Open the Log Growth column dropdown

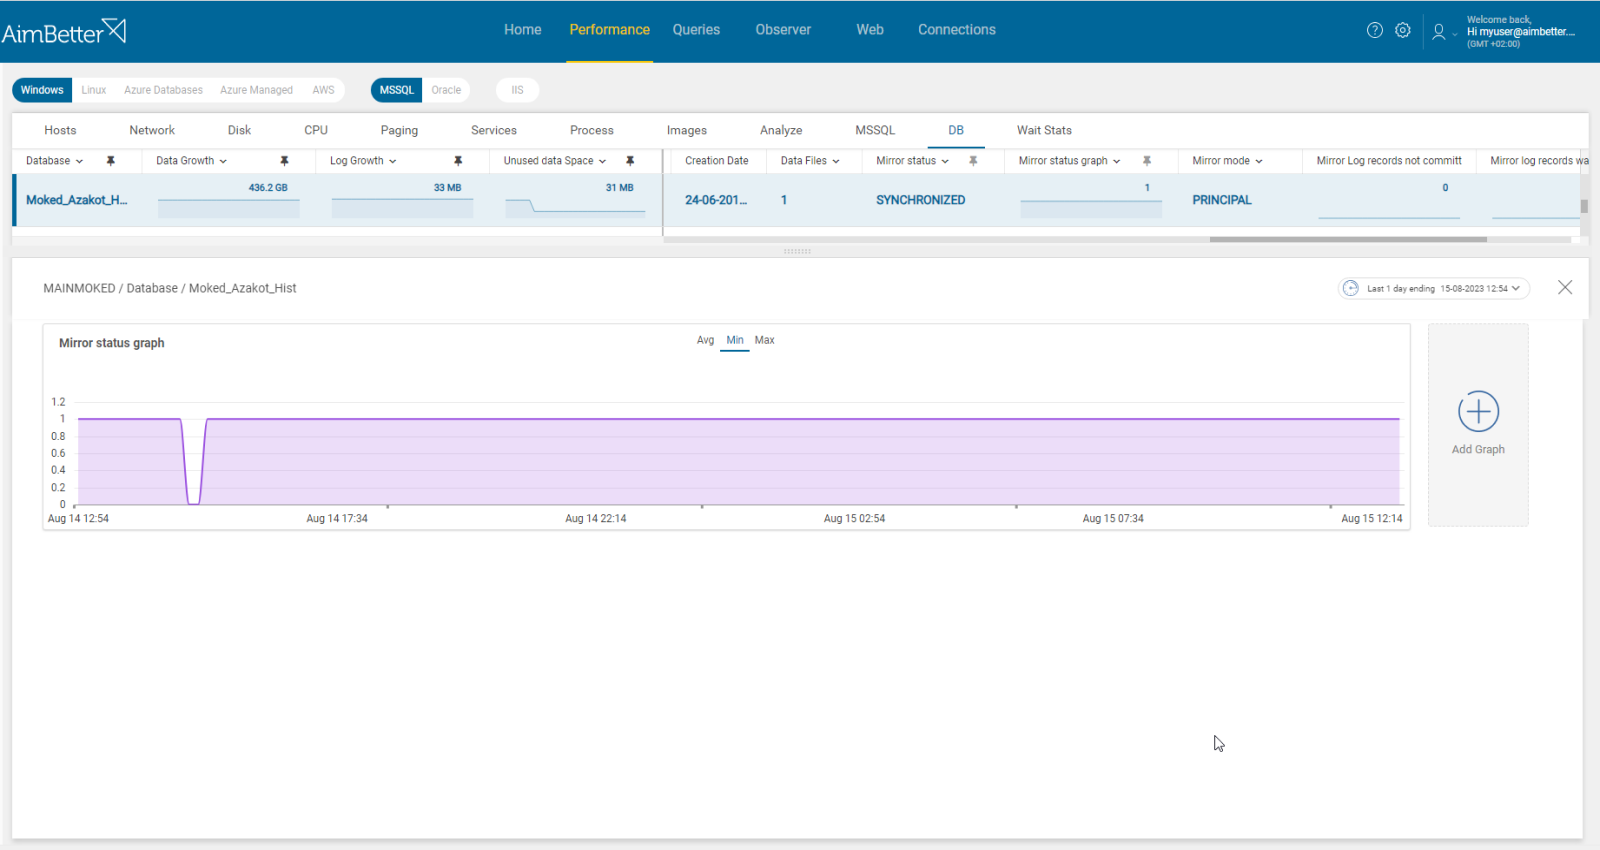[393, 161]
